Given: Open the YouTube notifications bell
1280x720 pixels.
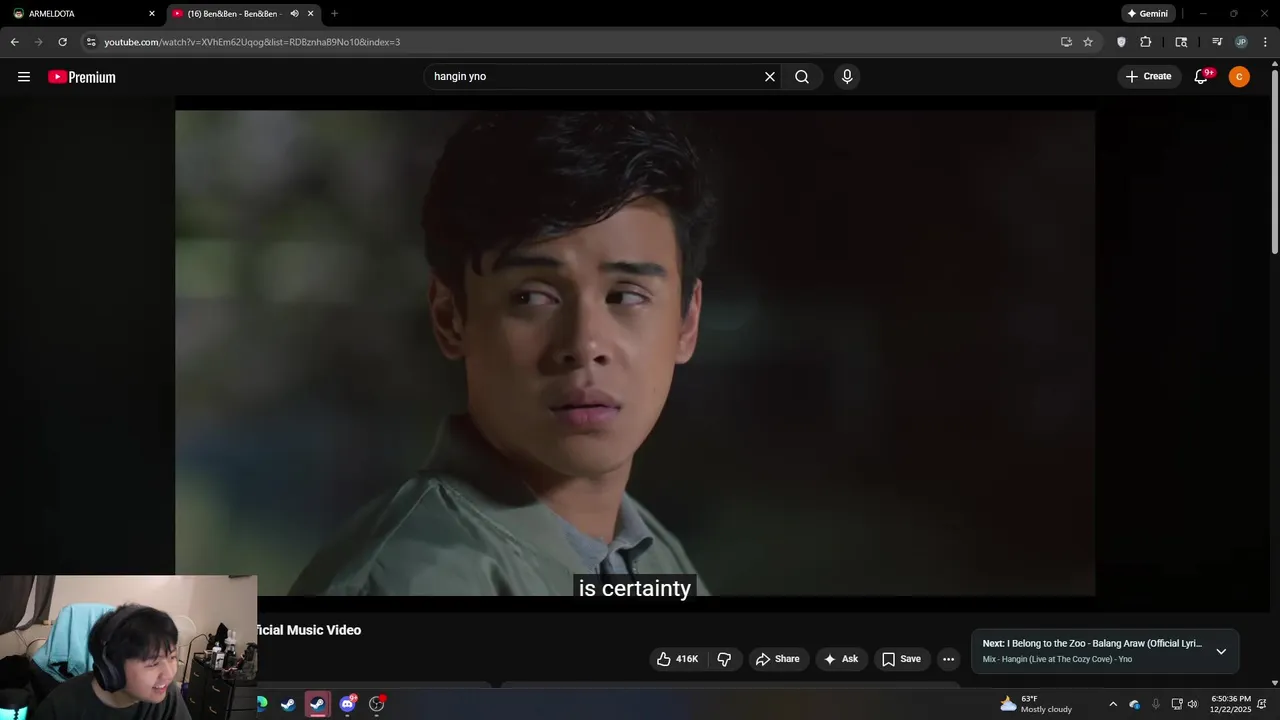Looking at the screenshot, I should click(1202, 77).
